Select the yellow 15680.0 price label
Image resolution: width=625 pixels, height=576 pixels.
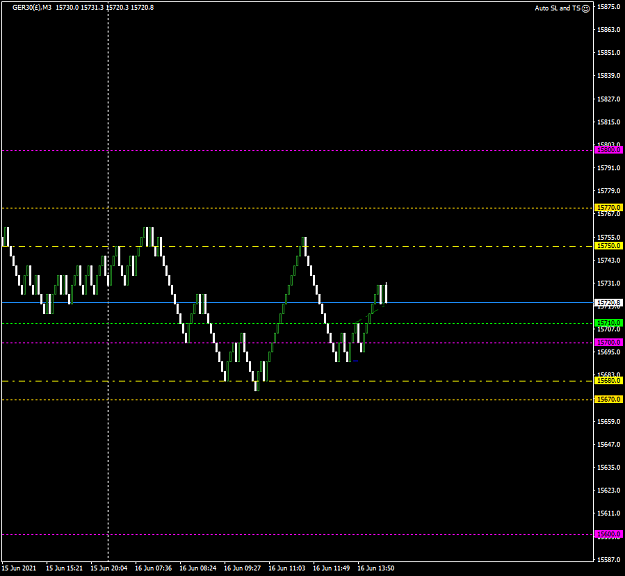[608, 381]
